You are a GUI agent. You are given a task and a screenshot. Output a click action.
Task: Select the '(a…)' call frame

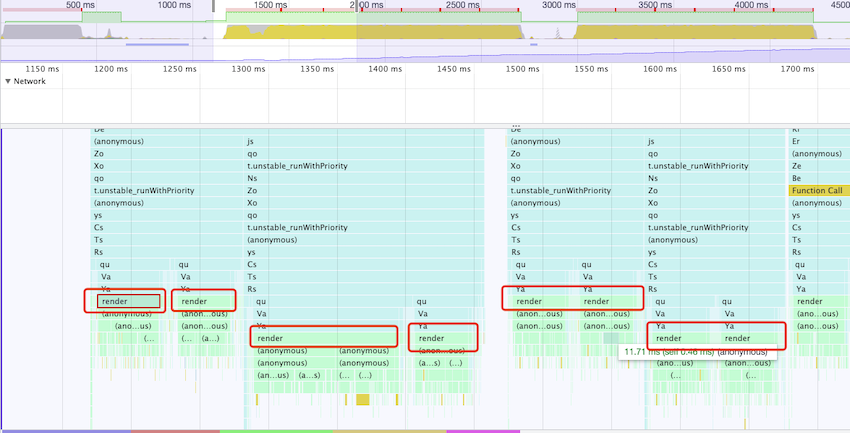click(210, 338)
